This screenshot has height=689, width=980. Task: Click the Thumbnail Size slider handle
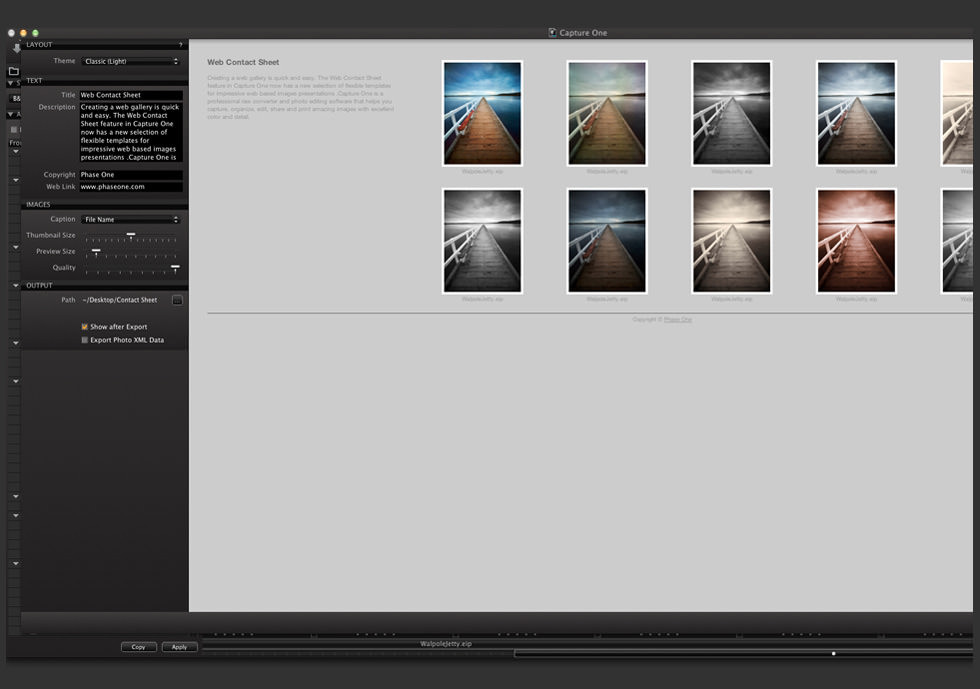[x=131, y=235]
